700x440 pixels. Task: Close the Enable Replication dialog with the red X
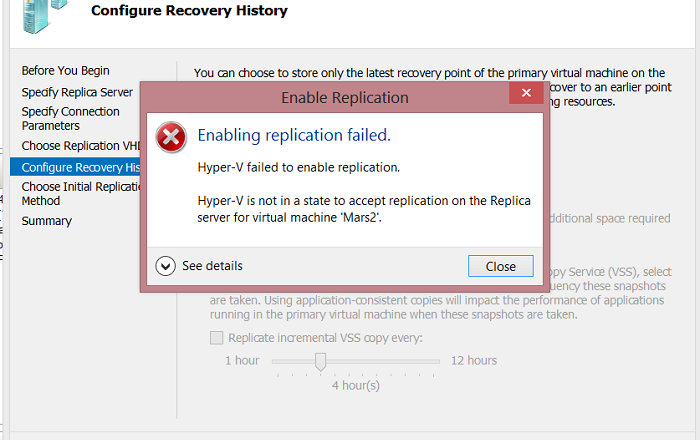[526, 97]
